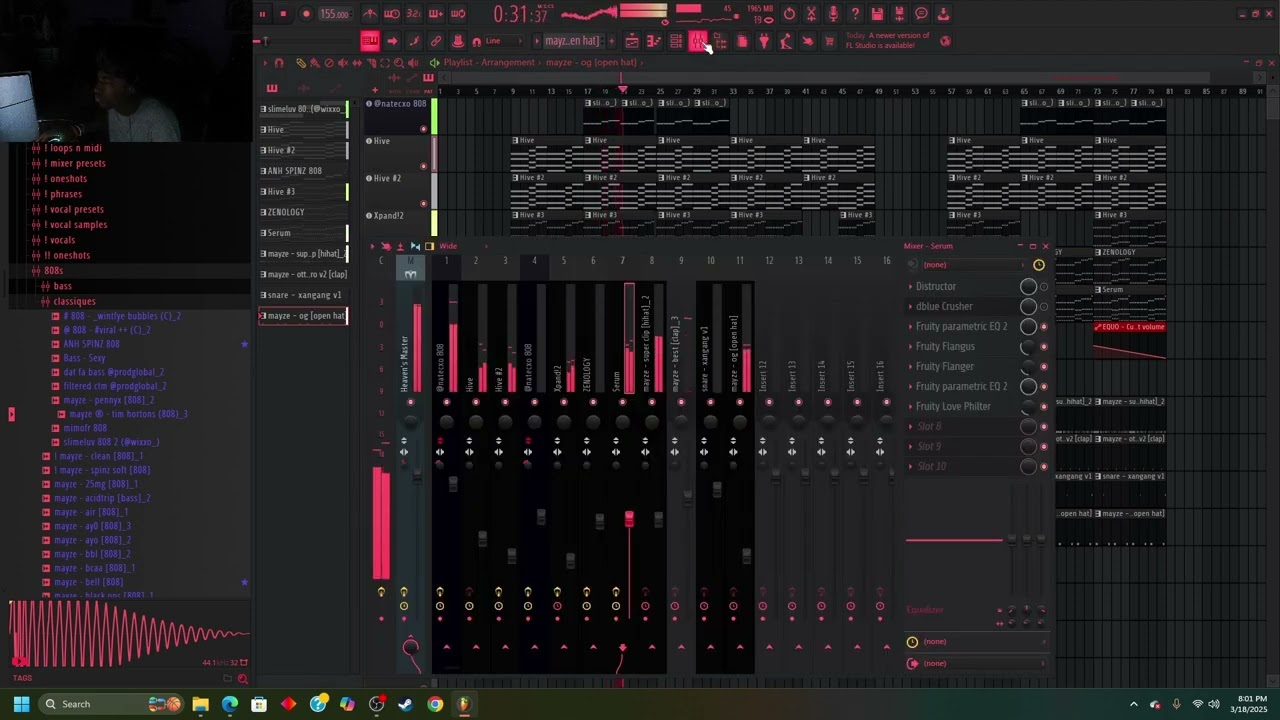
Task: Toggle the metronome icon
Action: pos(370,14)
